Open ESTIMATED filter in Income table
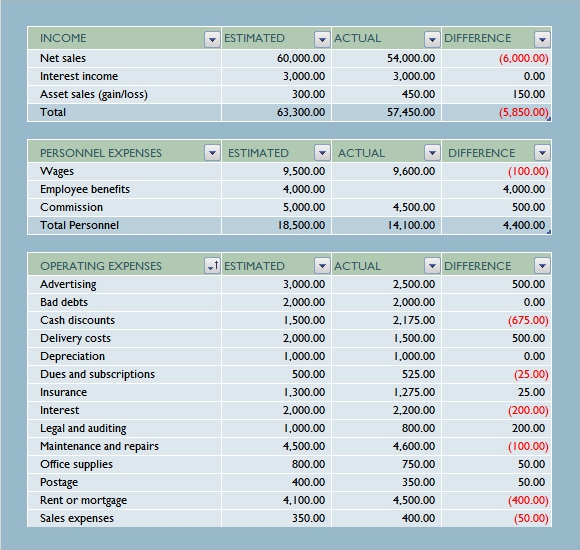The width and height of the screenshot is (580, 550). pyautogui.click(x=322, y=39)
